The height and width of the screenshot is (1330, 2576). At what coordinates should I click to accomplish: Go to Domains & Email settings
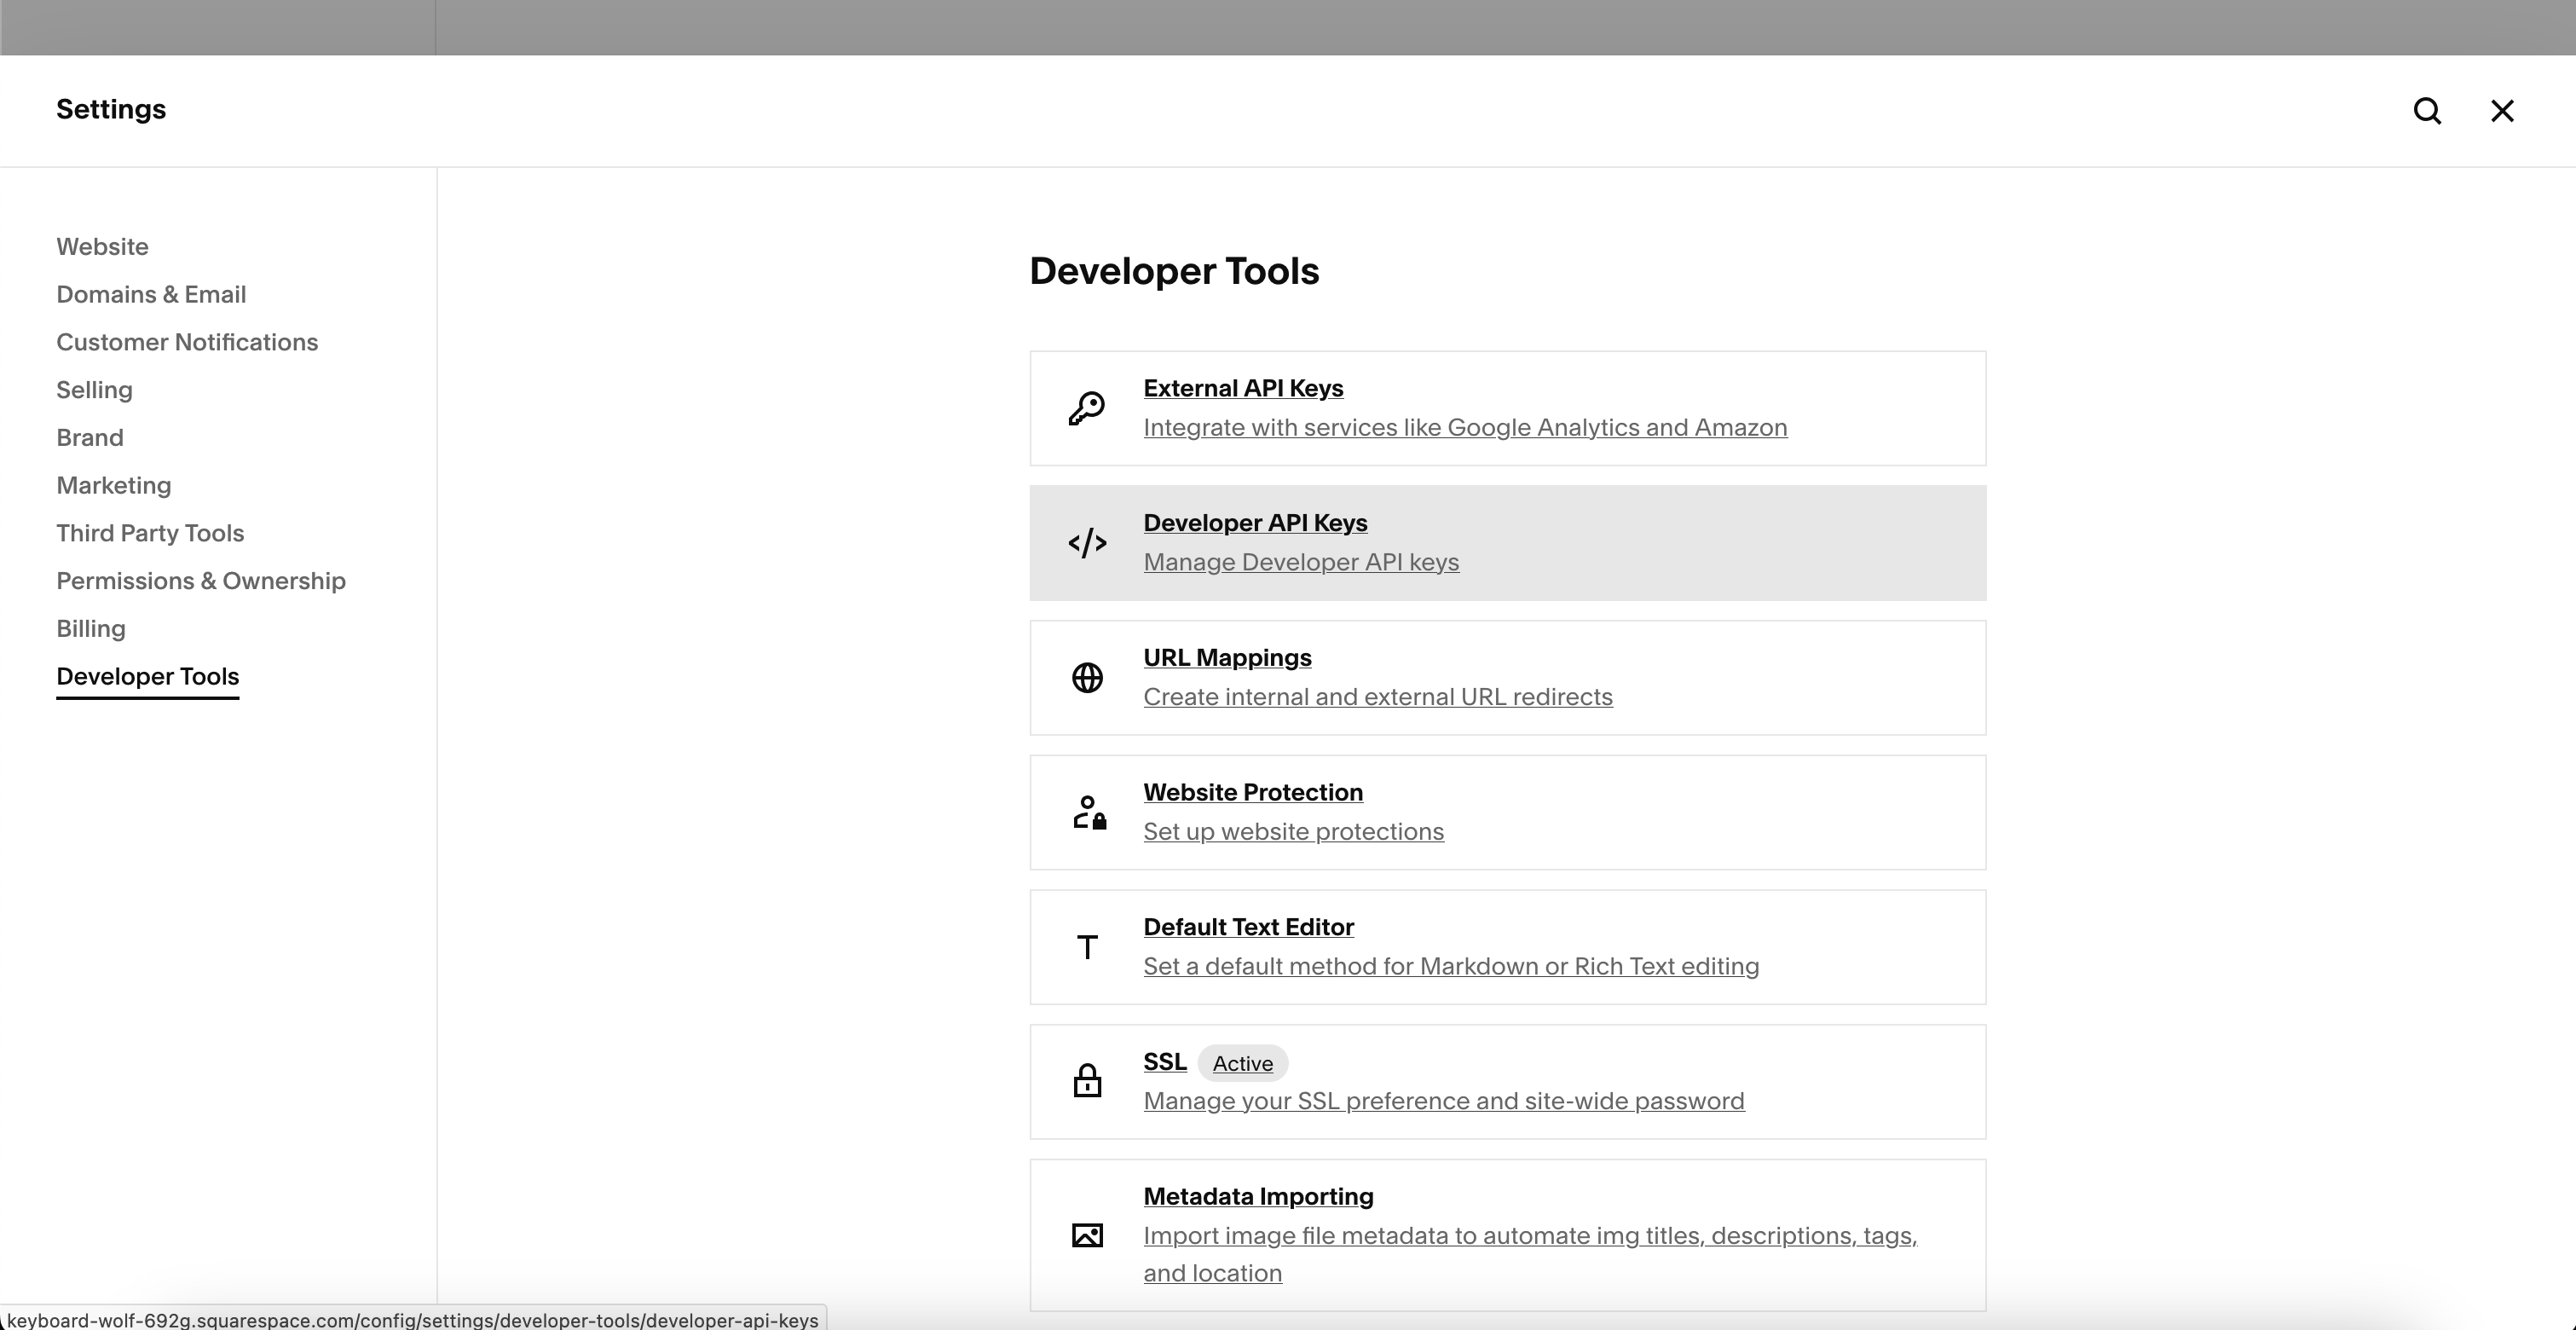[x=151, y=295]
